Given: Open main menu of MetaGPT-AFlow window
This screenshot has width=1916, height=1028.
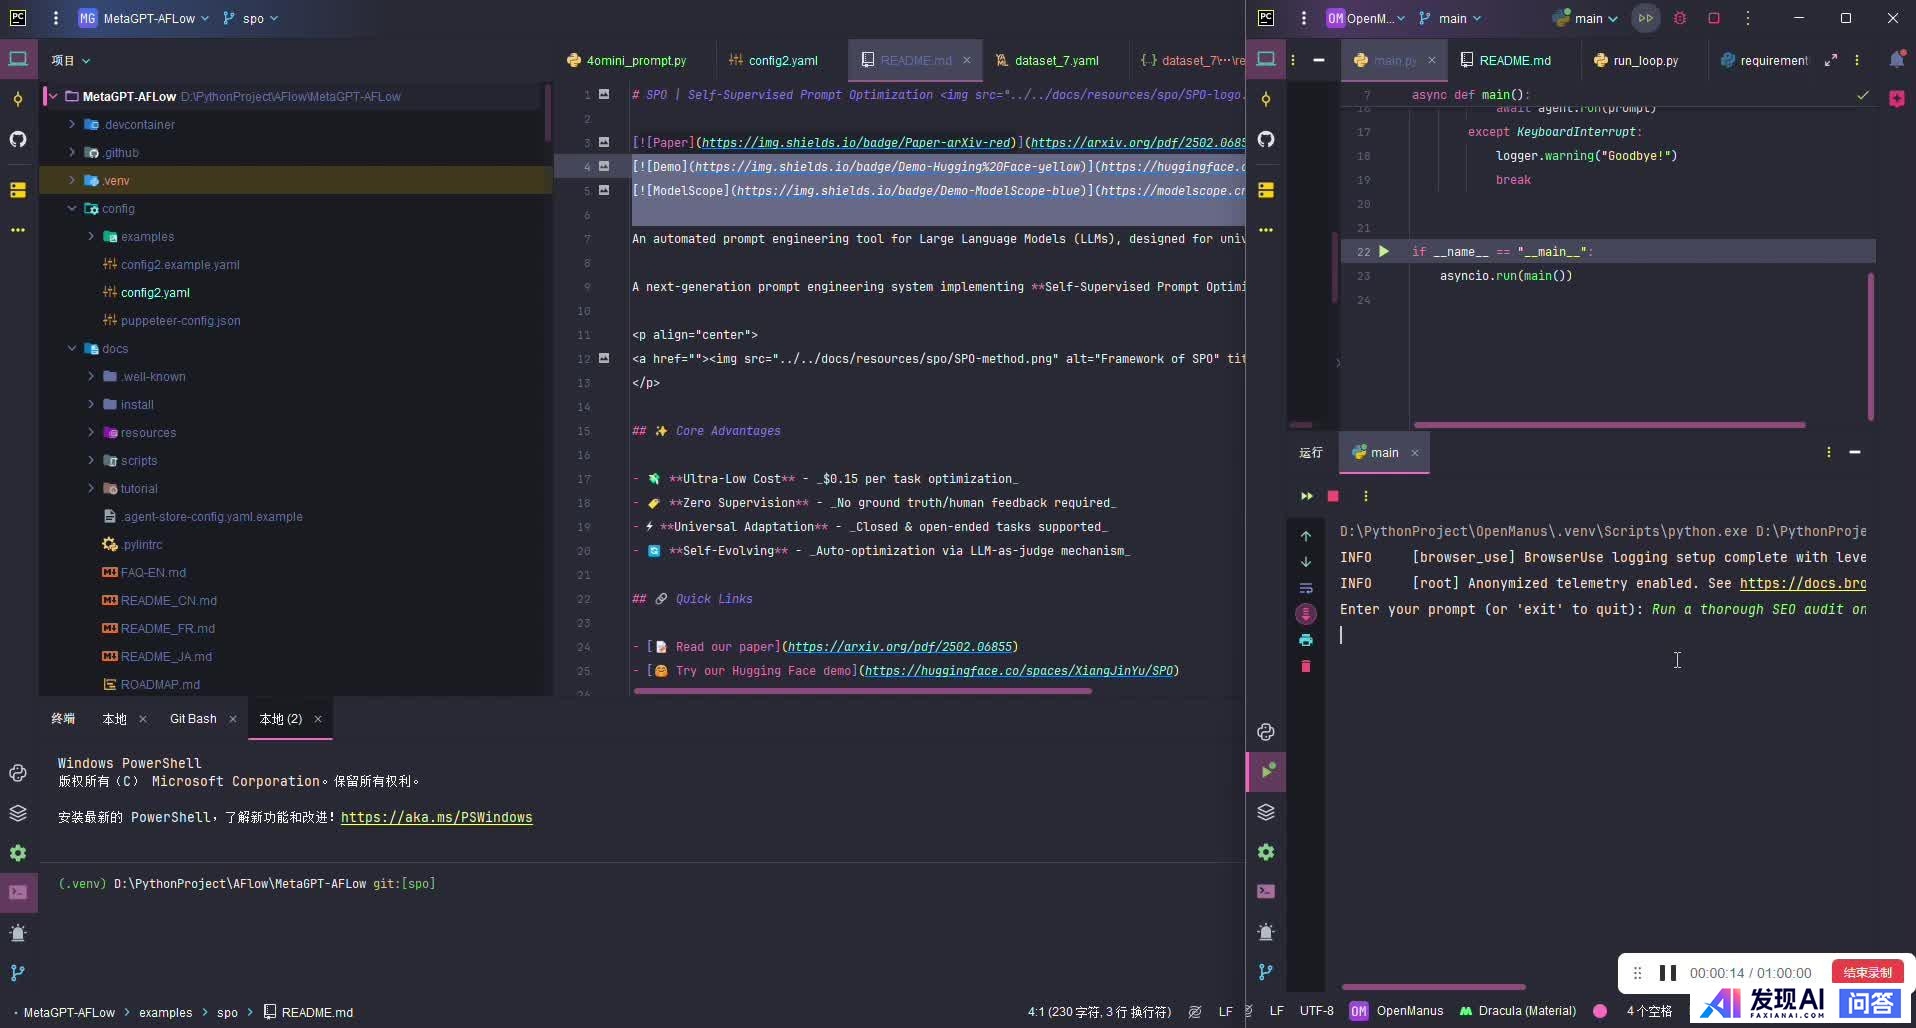Looking at the screenshot, I should [56, 18].
